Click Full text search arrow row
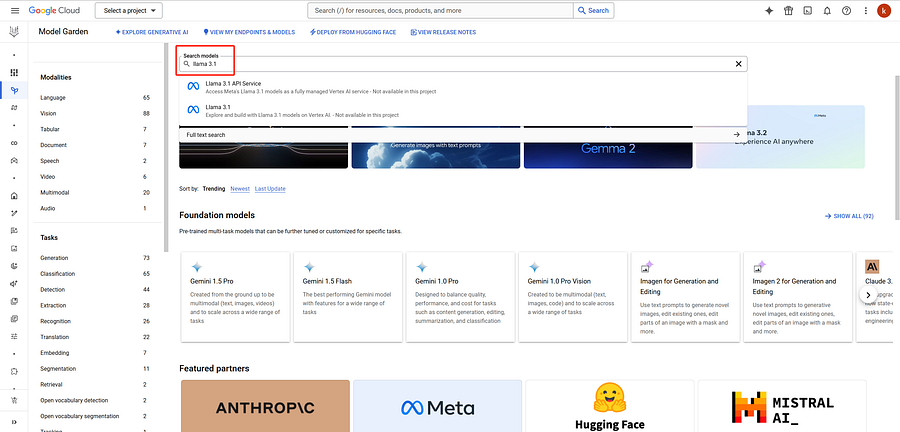The width and height of the screenshot is (900, 432). 463,135
